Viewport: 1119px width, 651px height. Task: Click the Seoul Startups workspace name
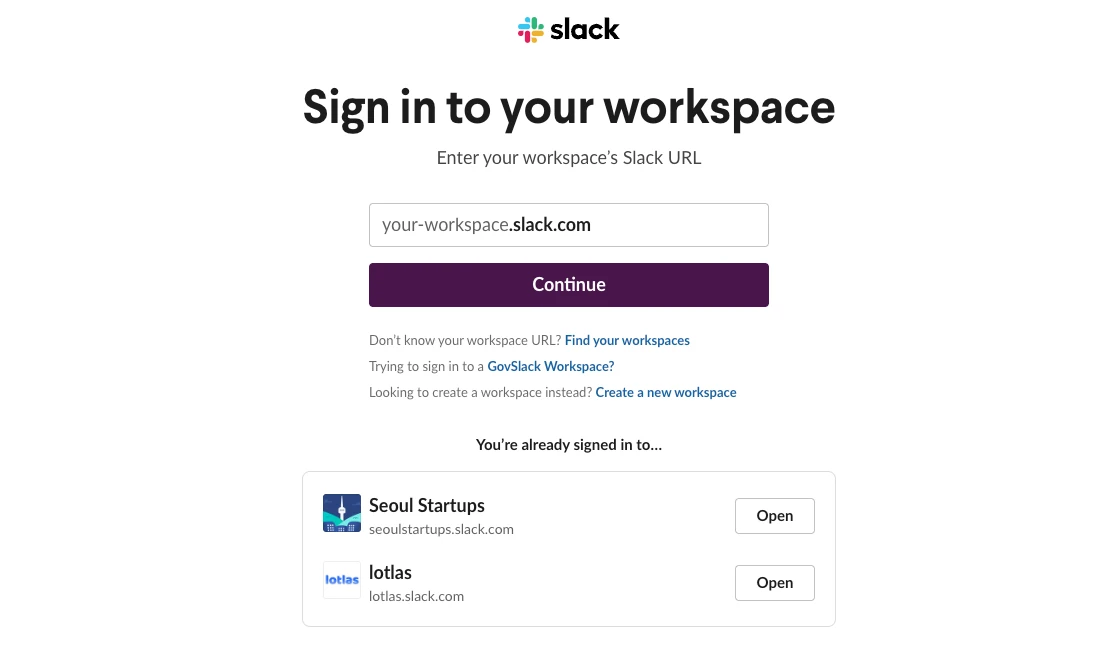(x=427, y=505)
